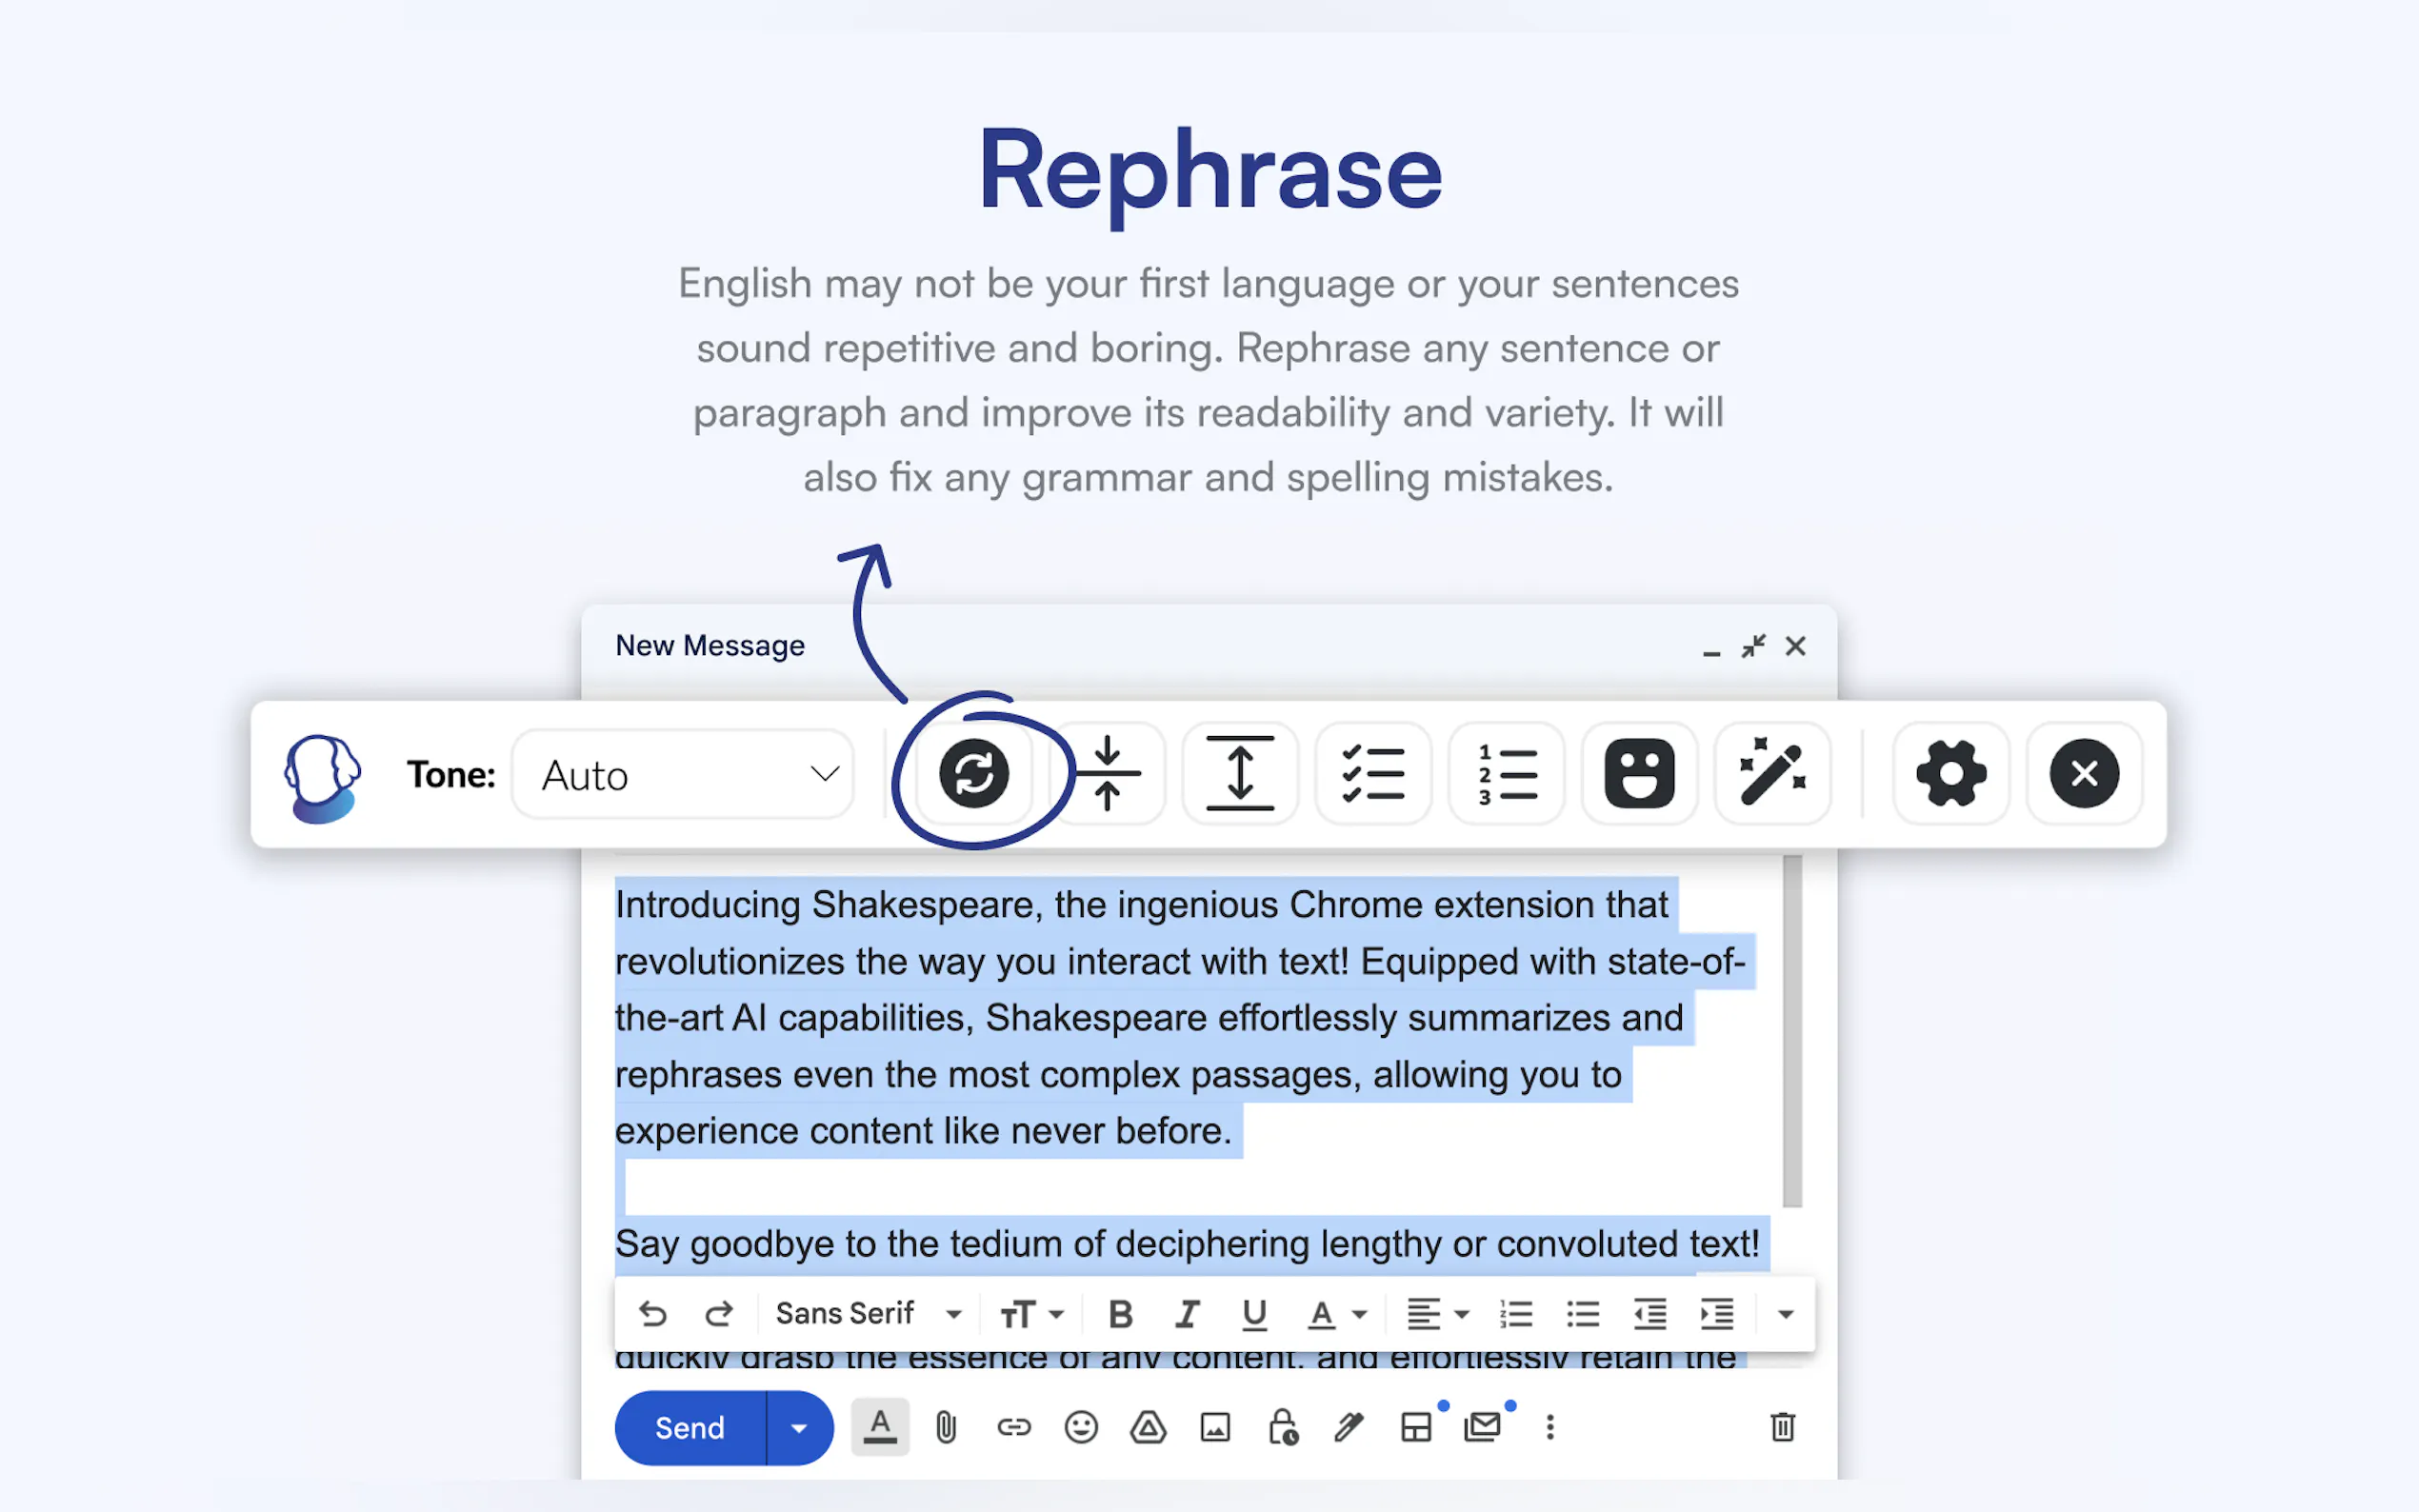Close the Shakespeare toolbar with X
This screenshot has width=2419, height=1512.
point(2084,773)
